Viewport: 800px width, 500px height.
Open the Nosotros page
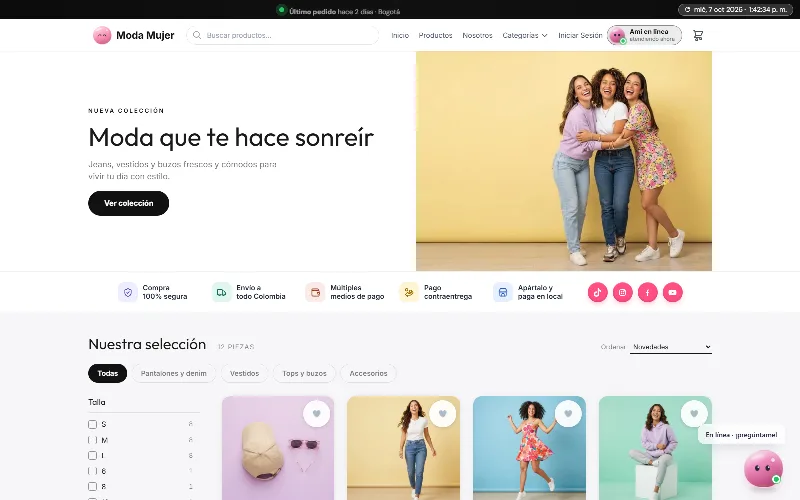[x=477, y=35]
